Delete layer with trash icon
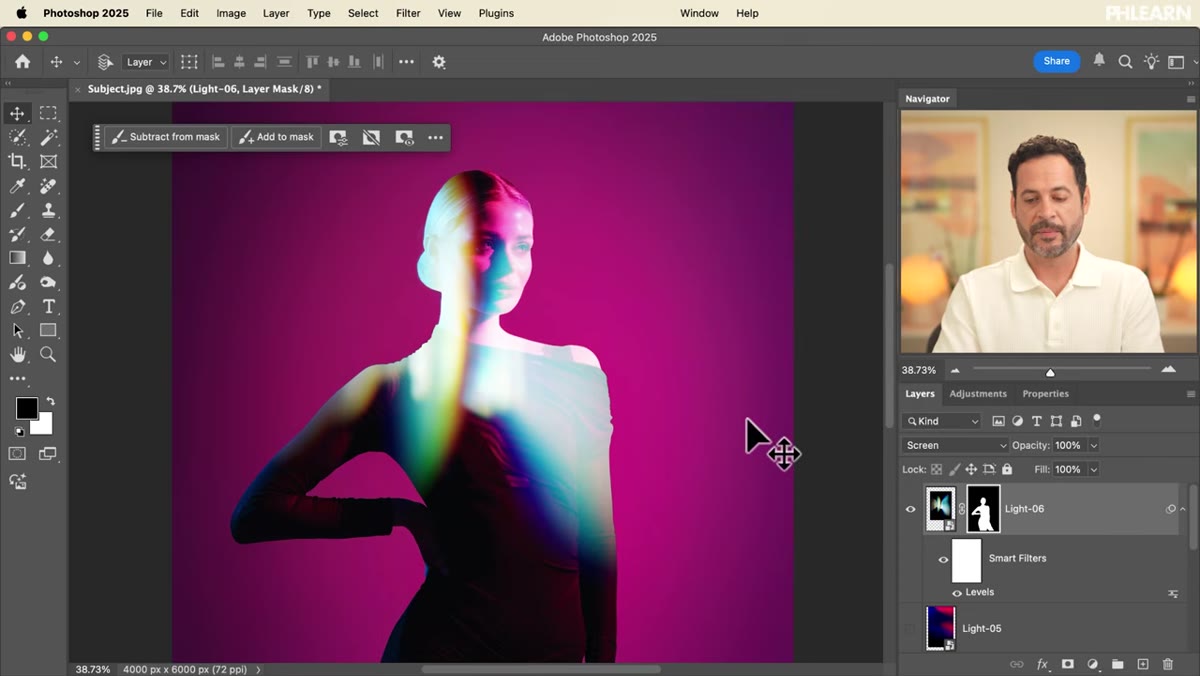This screenshot has height=676, width=1200. (1167, 664)
